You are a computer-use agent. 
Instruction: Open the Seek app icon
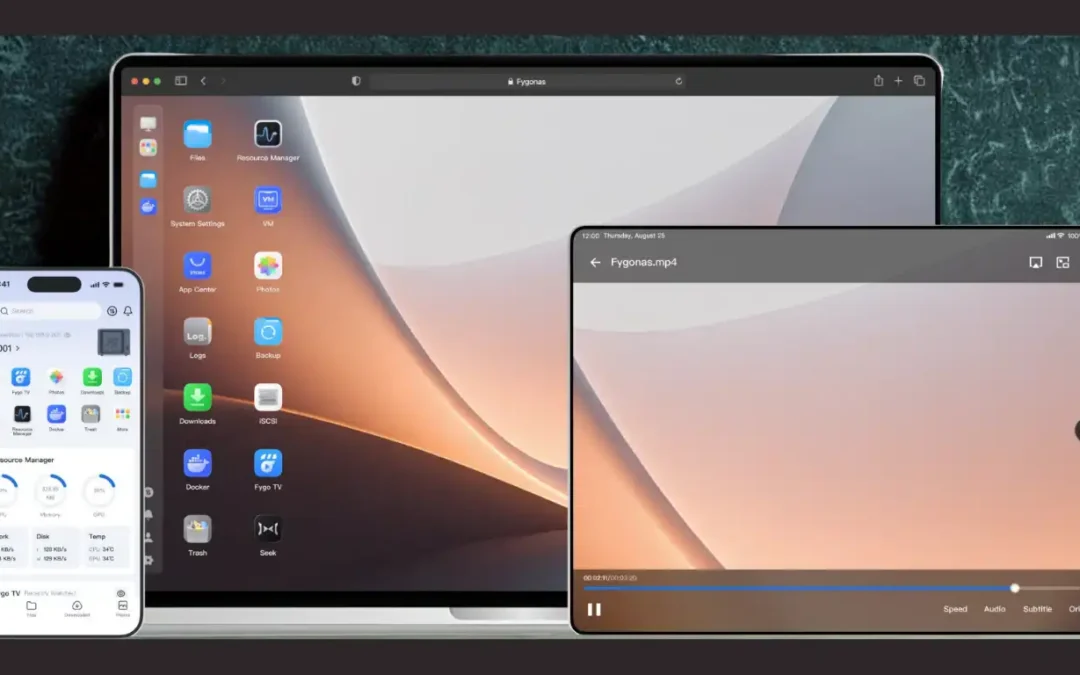pos(268,529)
